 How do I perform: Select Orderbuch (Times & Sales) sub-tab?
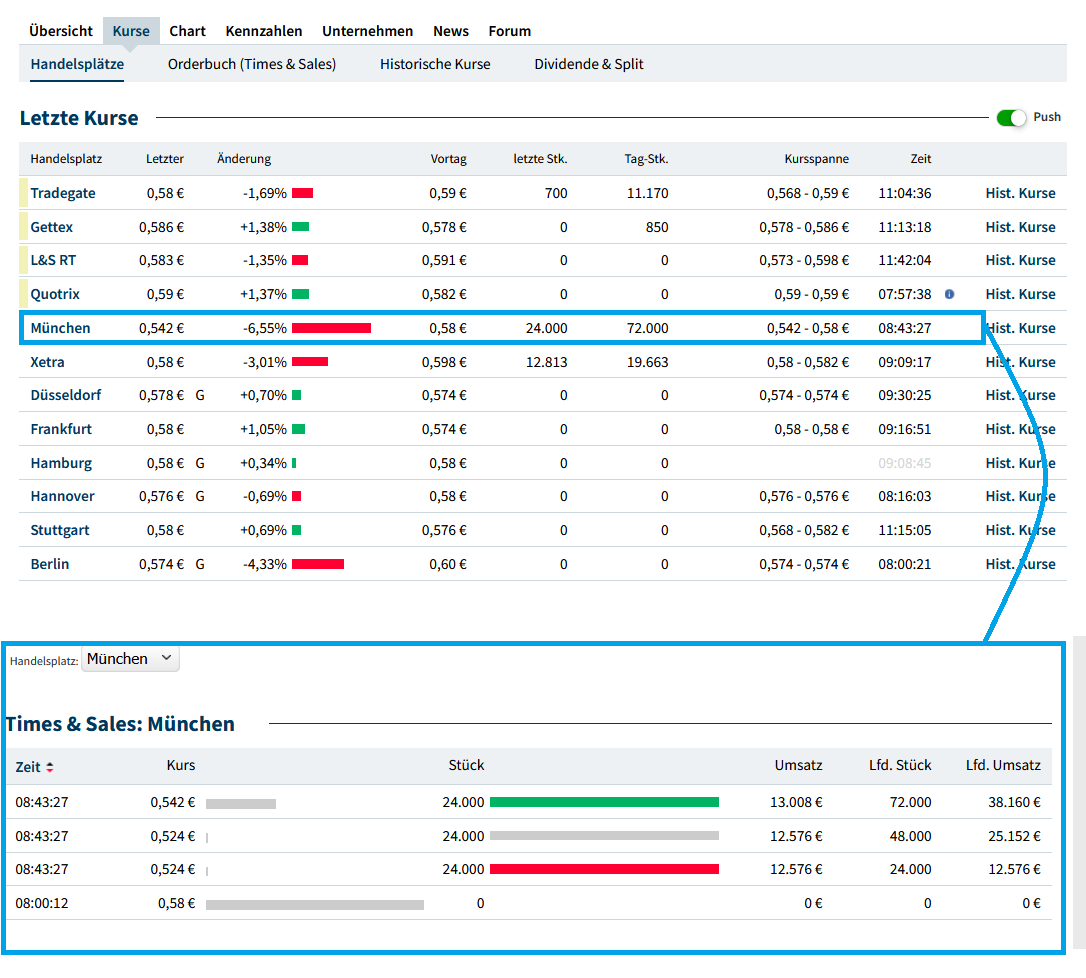pos(251,64)
